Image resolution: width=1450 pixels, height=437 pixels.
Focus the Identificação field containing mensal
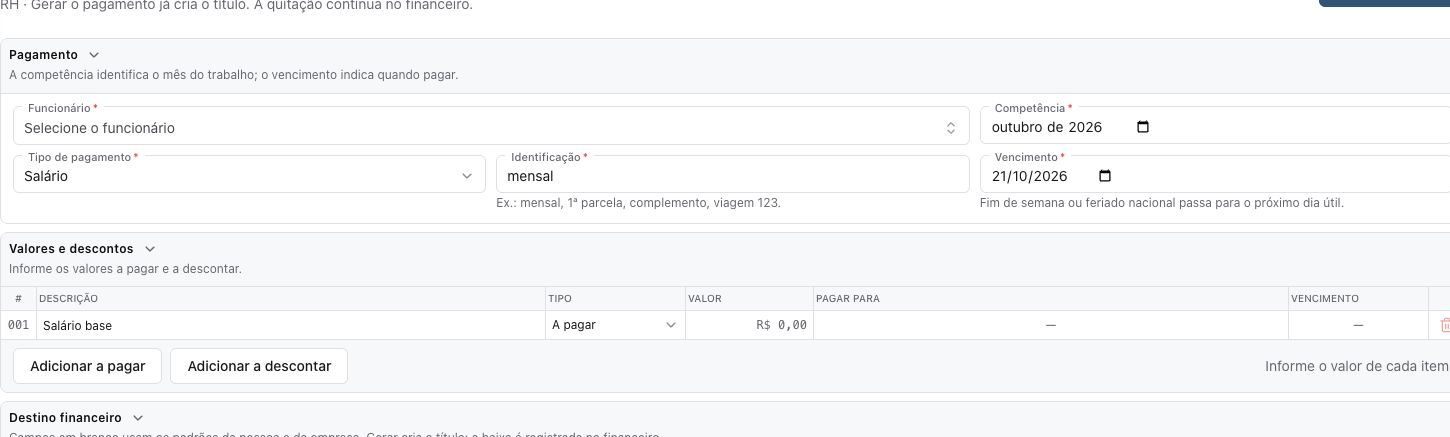(733, 174)
